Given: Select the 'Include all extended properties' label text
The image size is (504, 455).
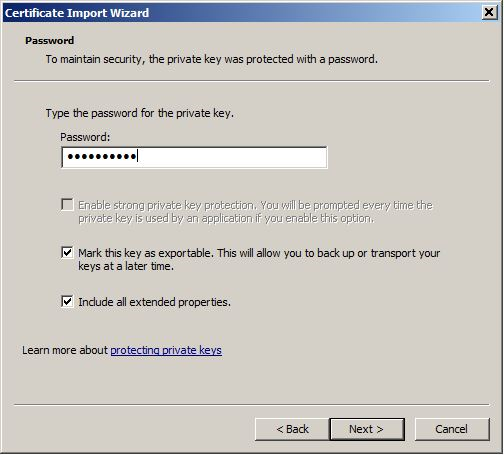Looking at the screenshot, I should [154, 302].
